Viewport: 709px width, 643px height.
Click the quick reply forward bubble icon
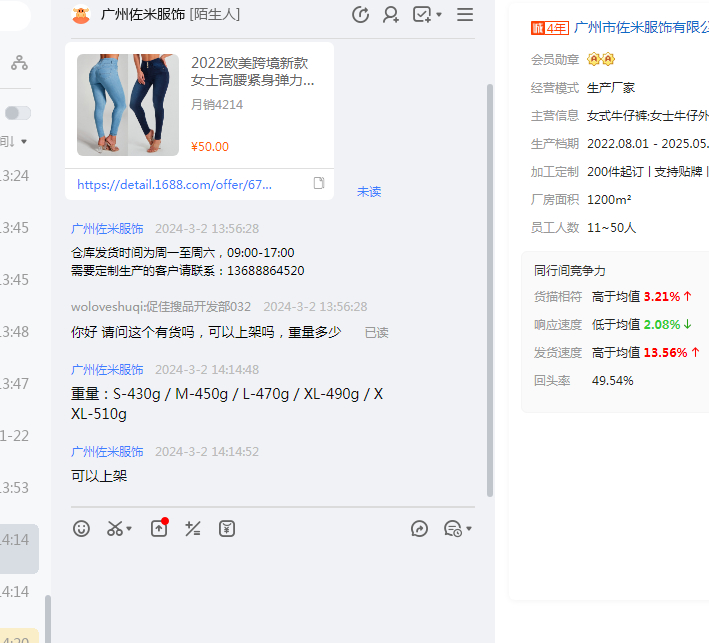click(420, 529)
